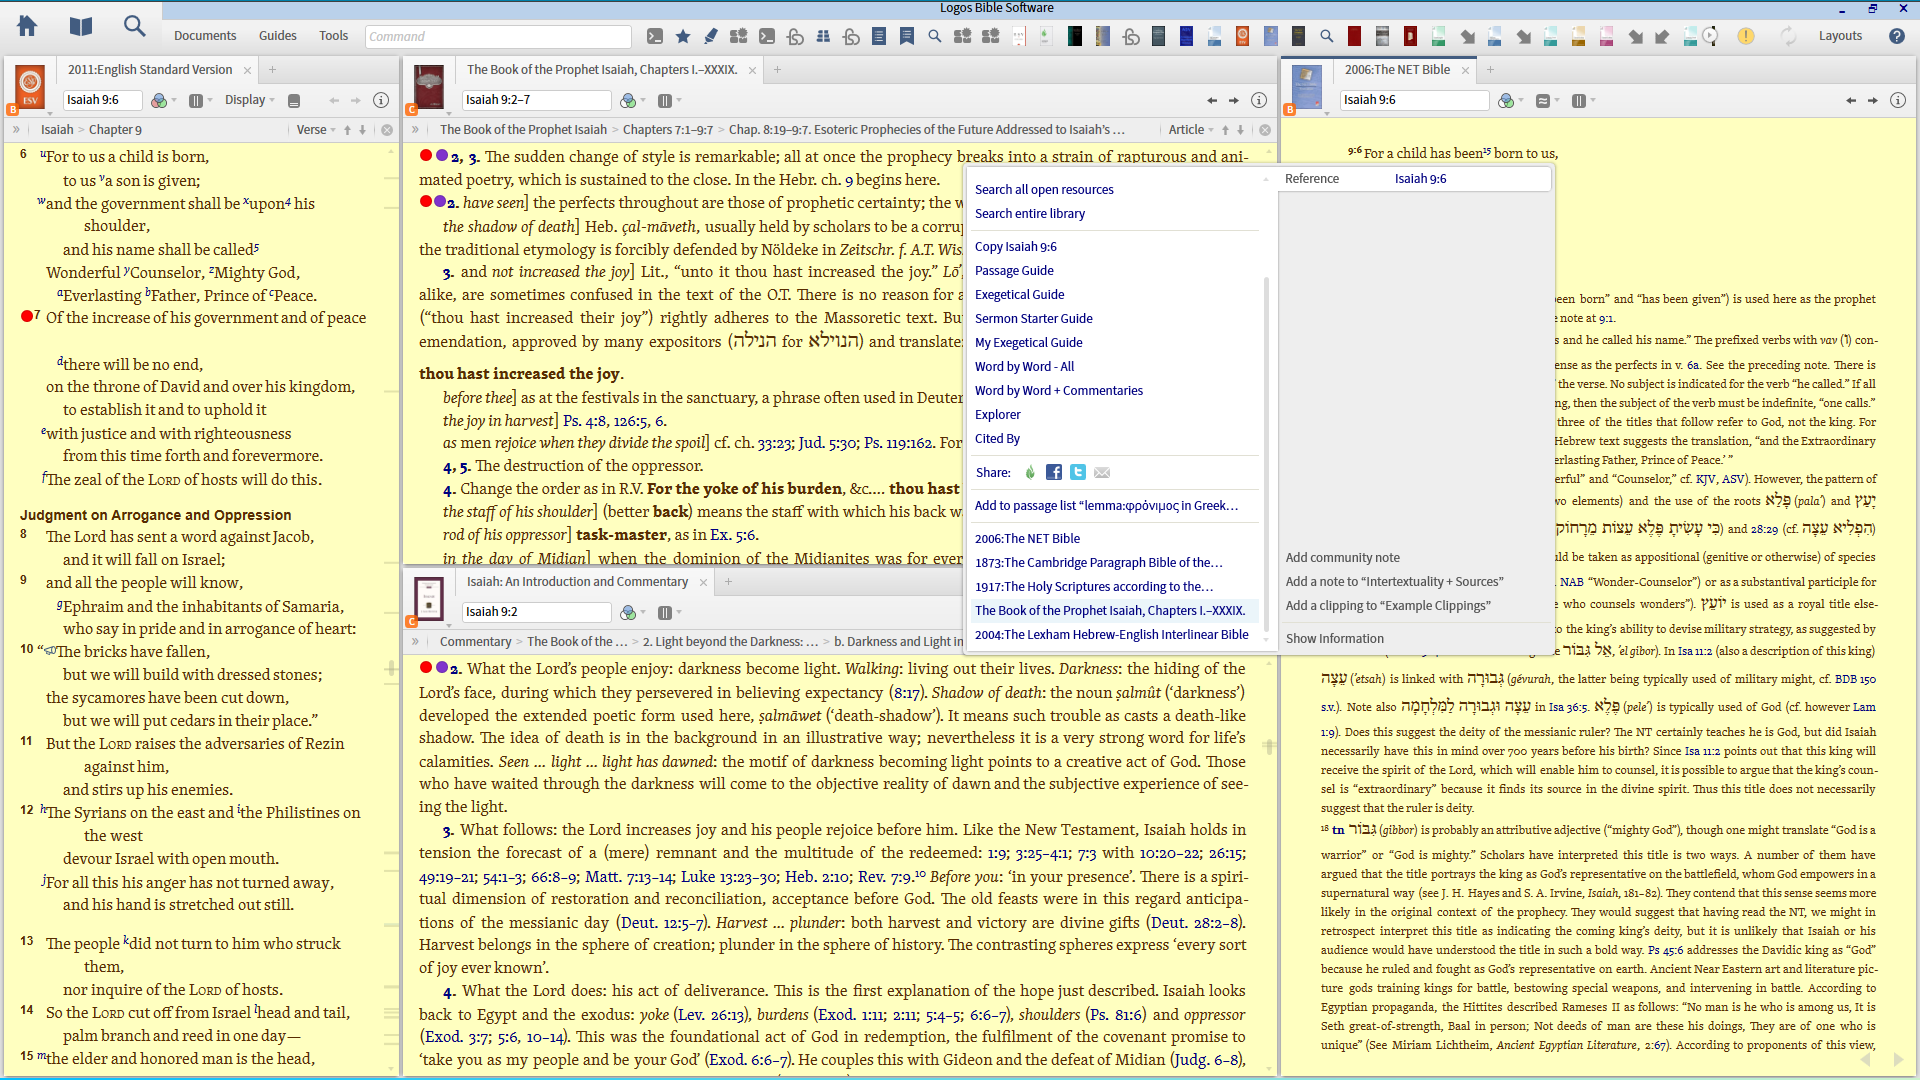Select Copy Isaiah 9:6 menu entry
Viewport: 1920px width, 1080px height.
(x=1015, y=246)
